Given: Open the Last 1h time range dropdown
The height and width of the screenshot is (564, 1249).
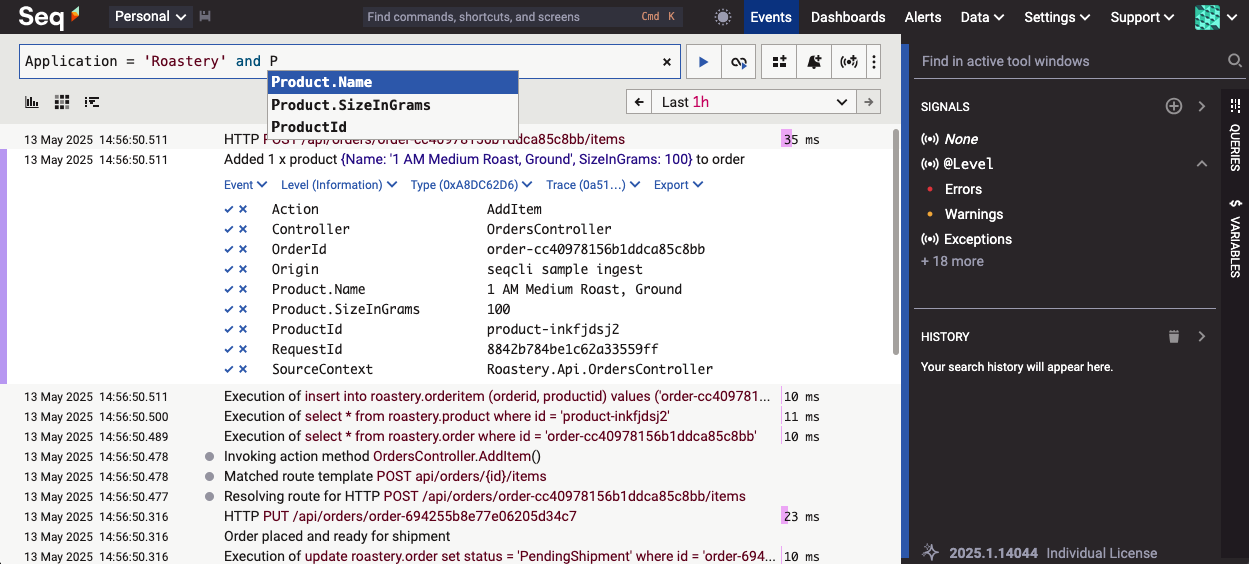Looking at the screenshot, I should [754, 102].
